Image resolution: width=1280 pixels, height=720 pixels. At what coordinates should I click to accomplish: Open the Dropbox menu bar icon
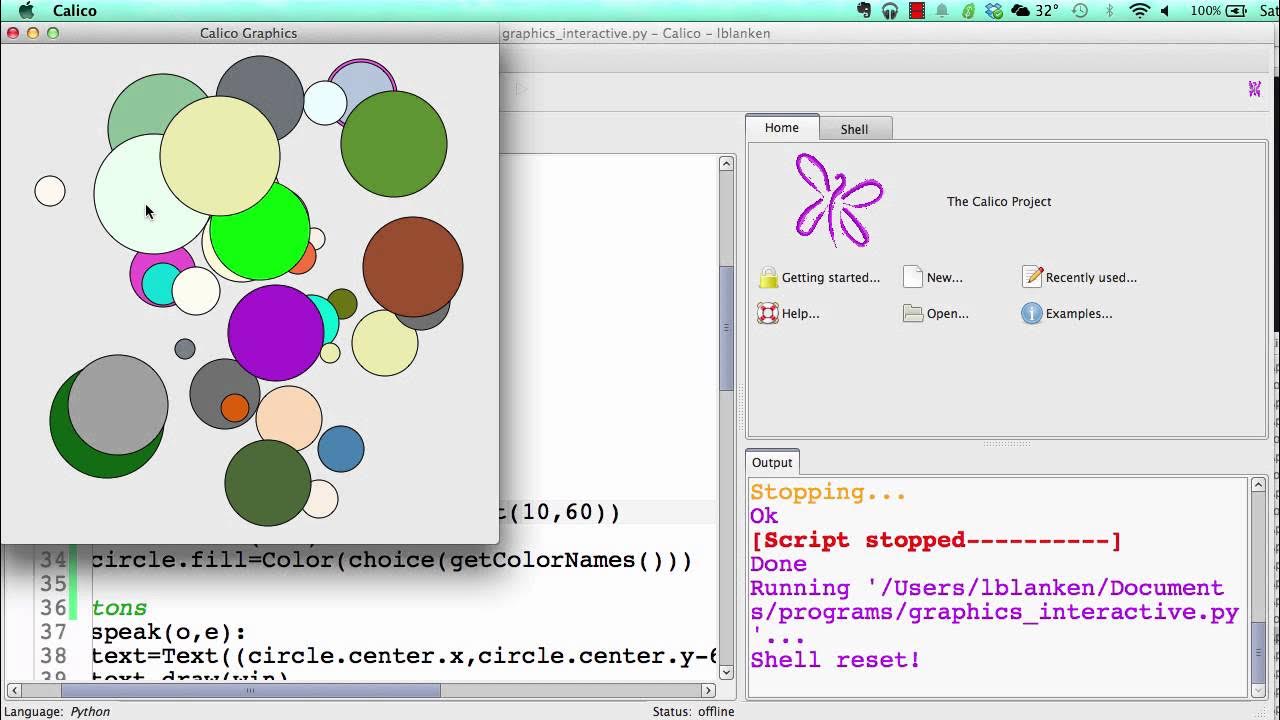point(994,11)
